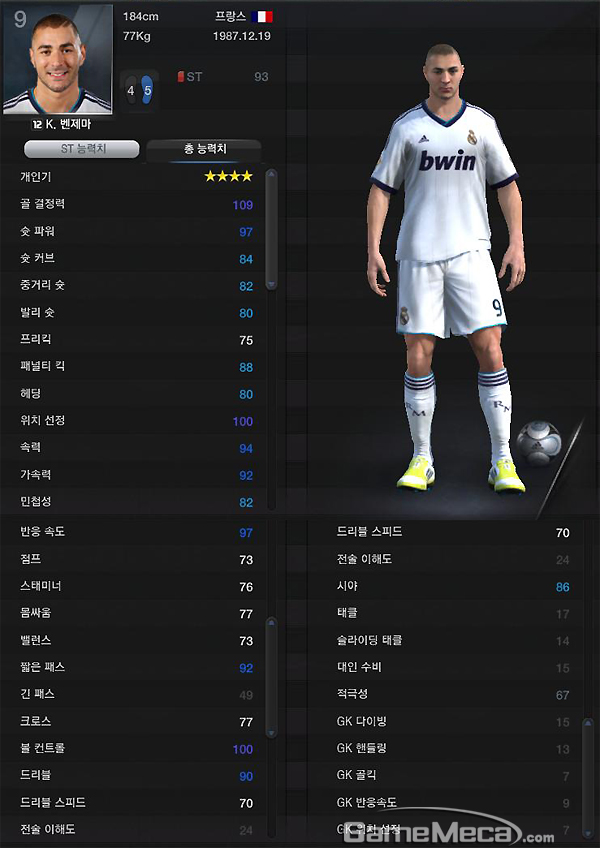Click the Real Madrid crest on the jersey

pos(472,137)
